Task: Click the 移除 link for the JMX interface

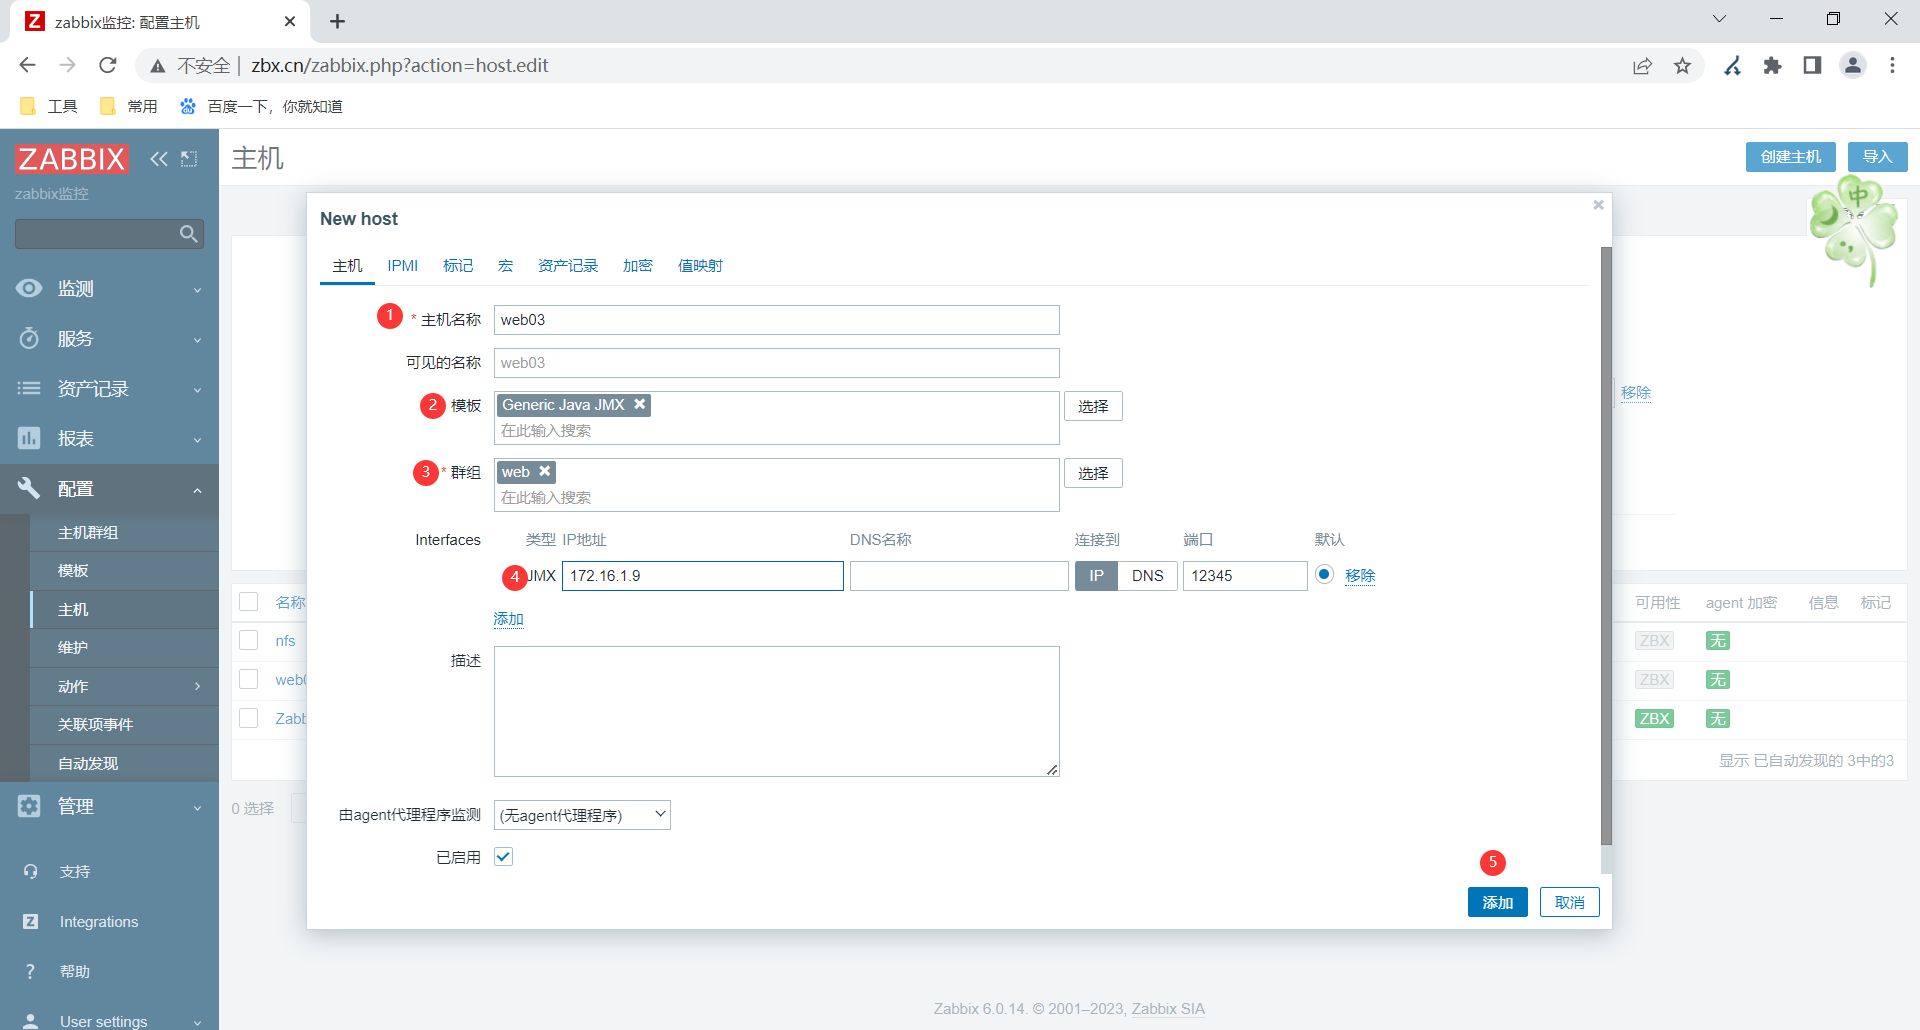Action: click(x=1360, y=575)
